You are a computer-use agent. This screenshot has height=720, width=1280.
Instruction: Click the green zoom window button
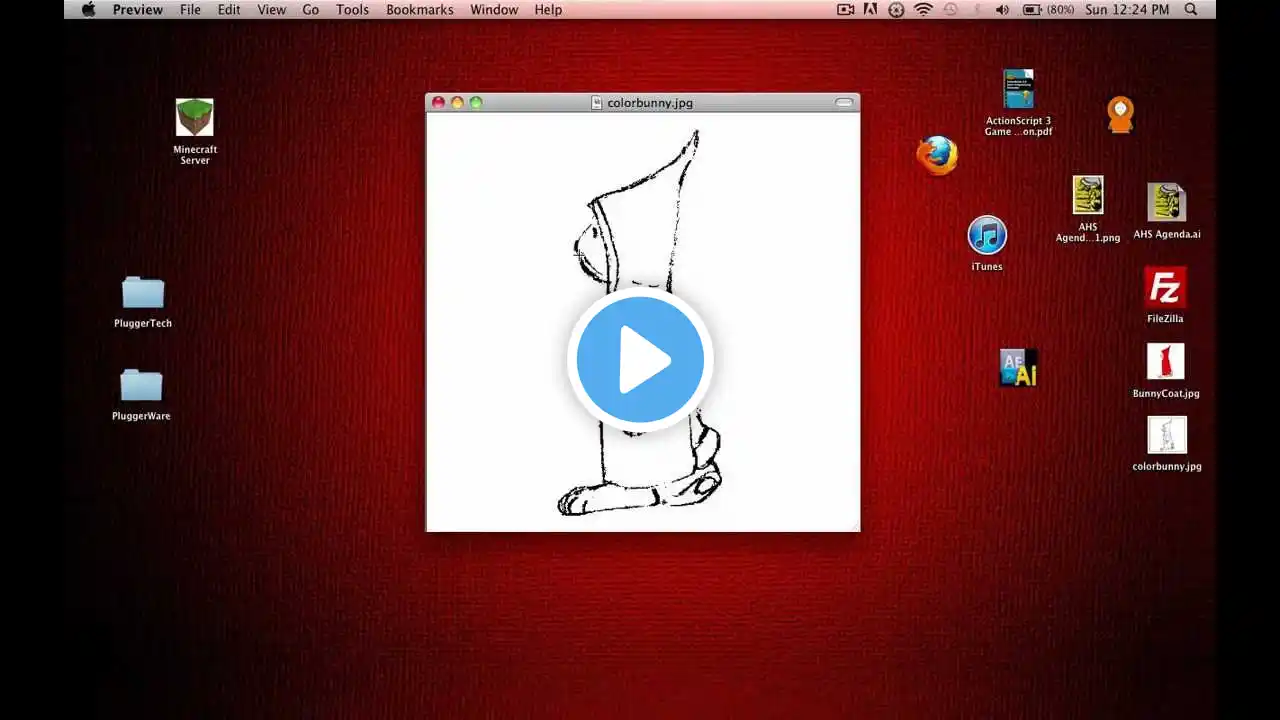point(476,102)
